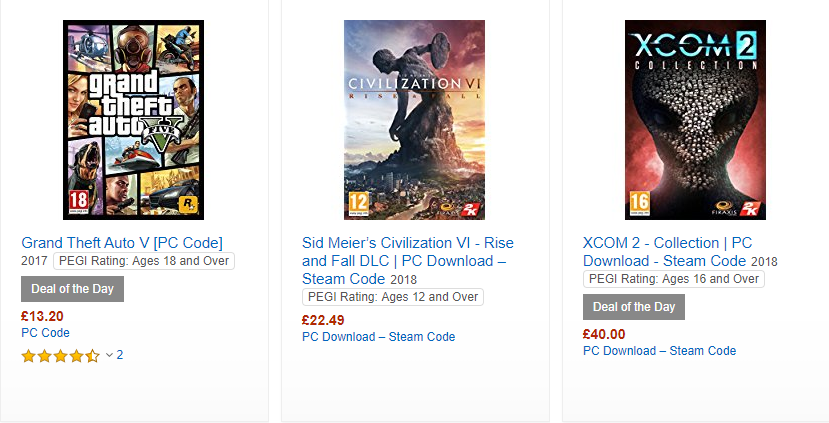Select the £22.49 Civilization VI price
This screenshot has height=423, width=829.
pos(323,320)
